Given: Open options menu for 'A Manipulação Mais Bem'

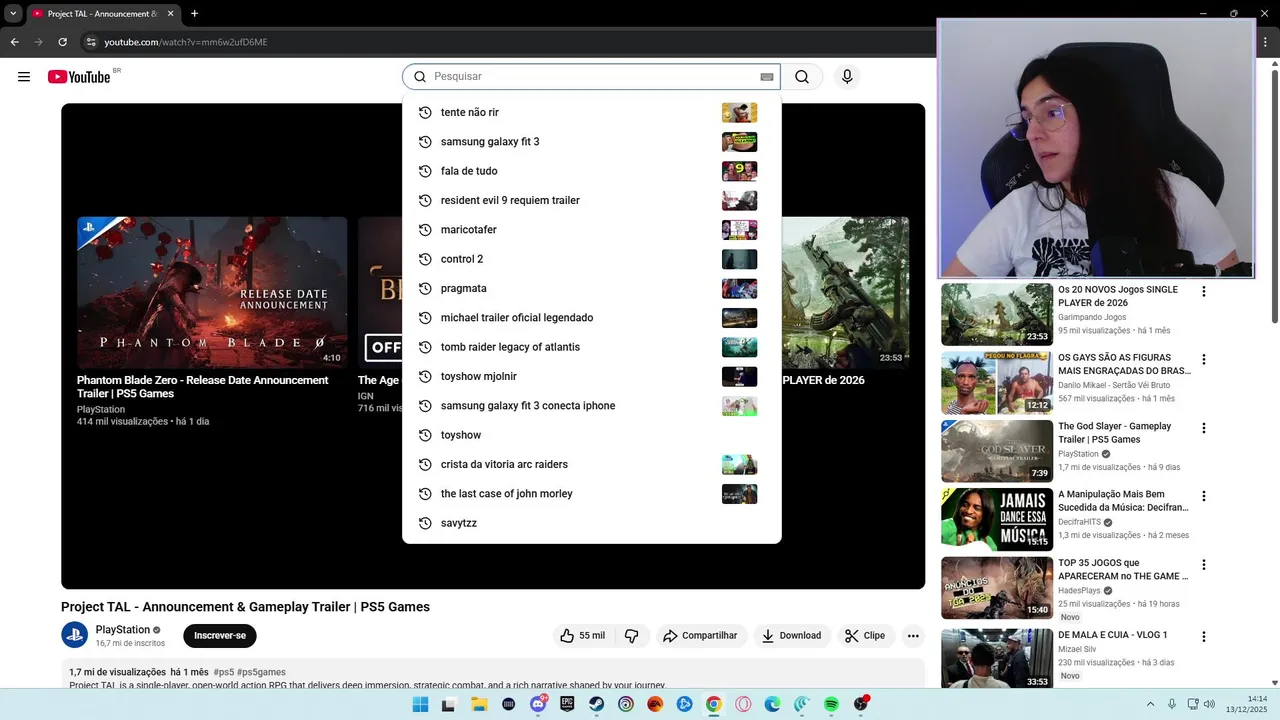Looking at the screenshot, I should coord(1204,496).
